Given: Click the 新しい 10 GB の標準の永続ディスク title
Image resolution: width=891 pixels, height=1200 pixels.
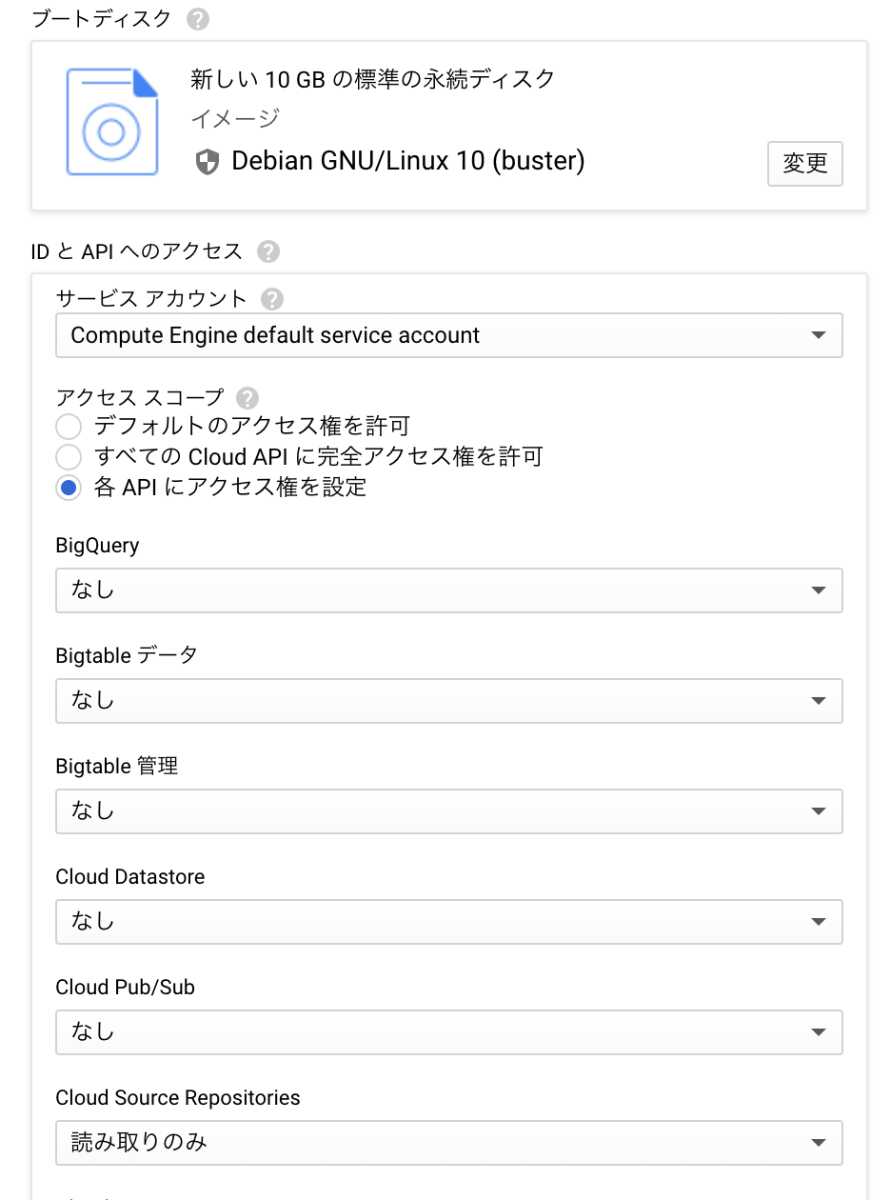Looking at the screenshot, I should [x=372, y=80].
